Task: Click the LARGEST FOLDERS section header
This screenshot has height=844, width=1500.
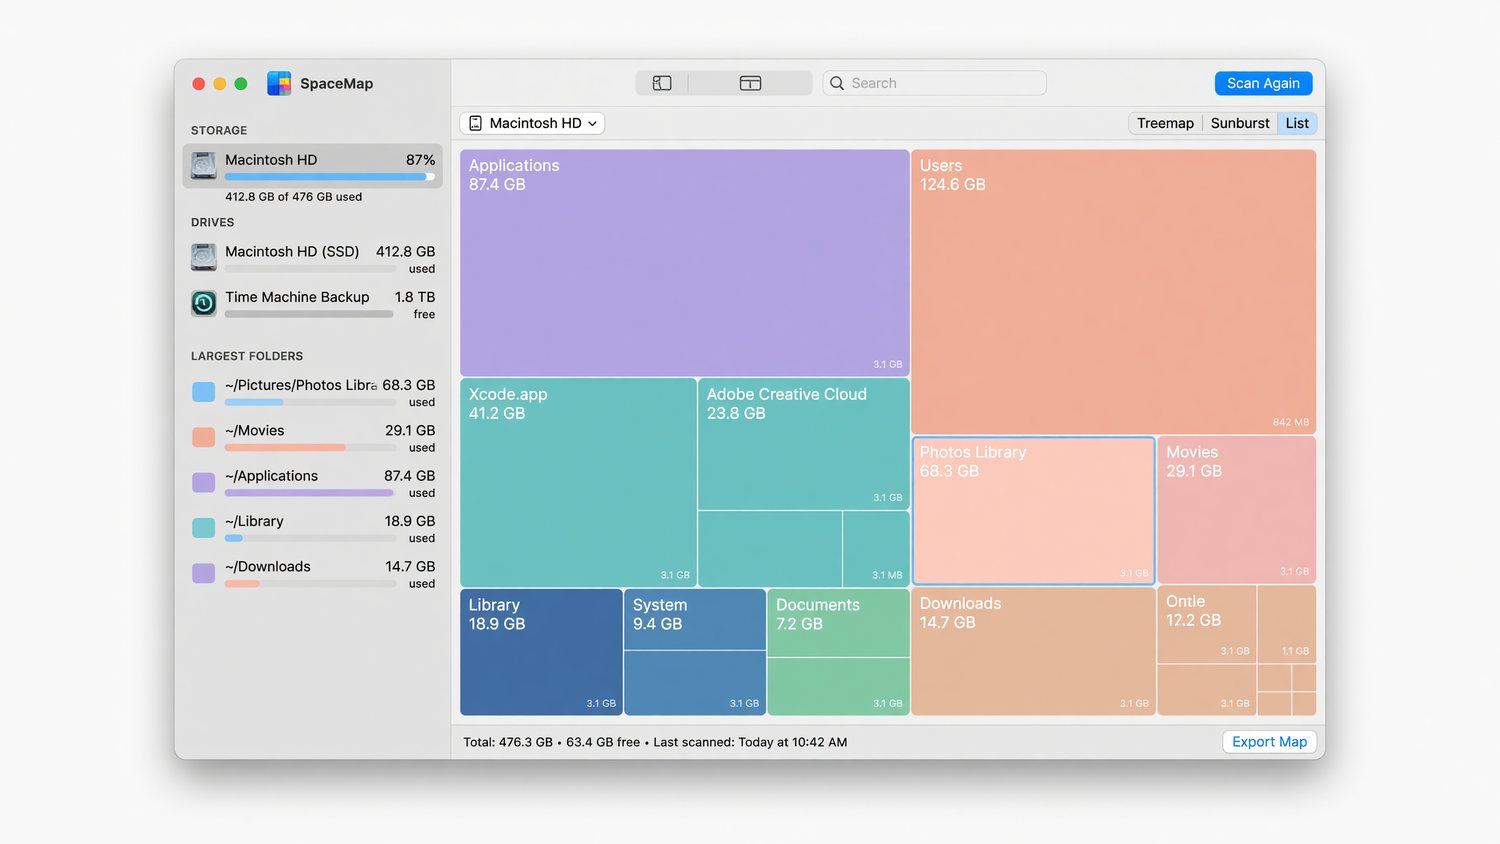Action: 247,356
